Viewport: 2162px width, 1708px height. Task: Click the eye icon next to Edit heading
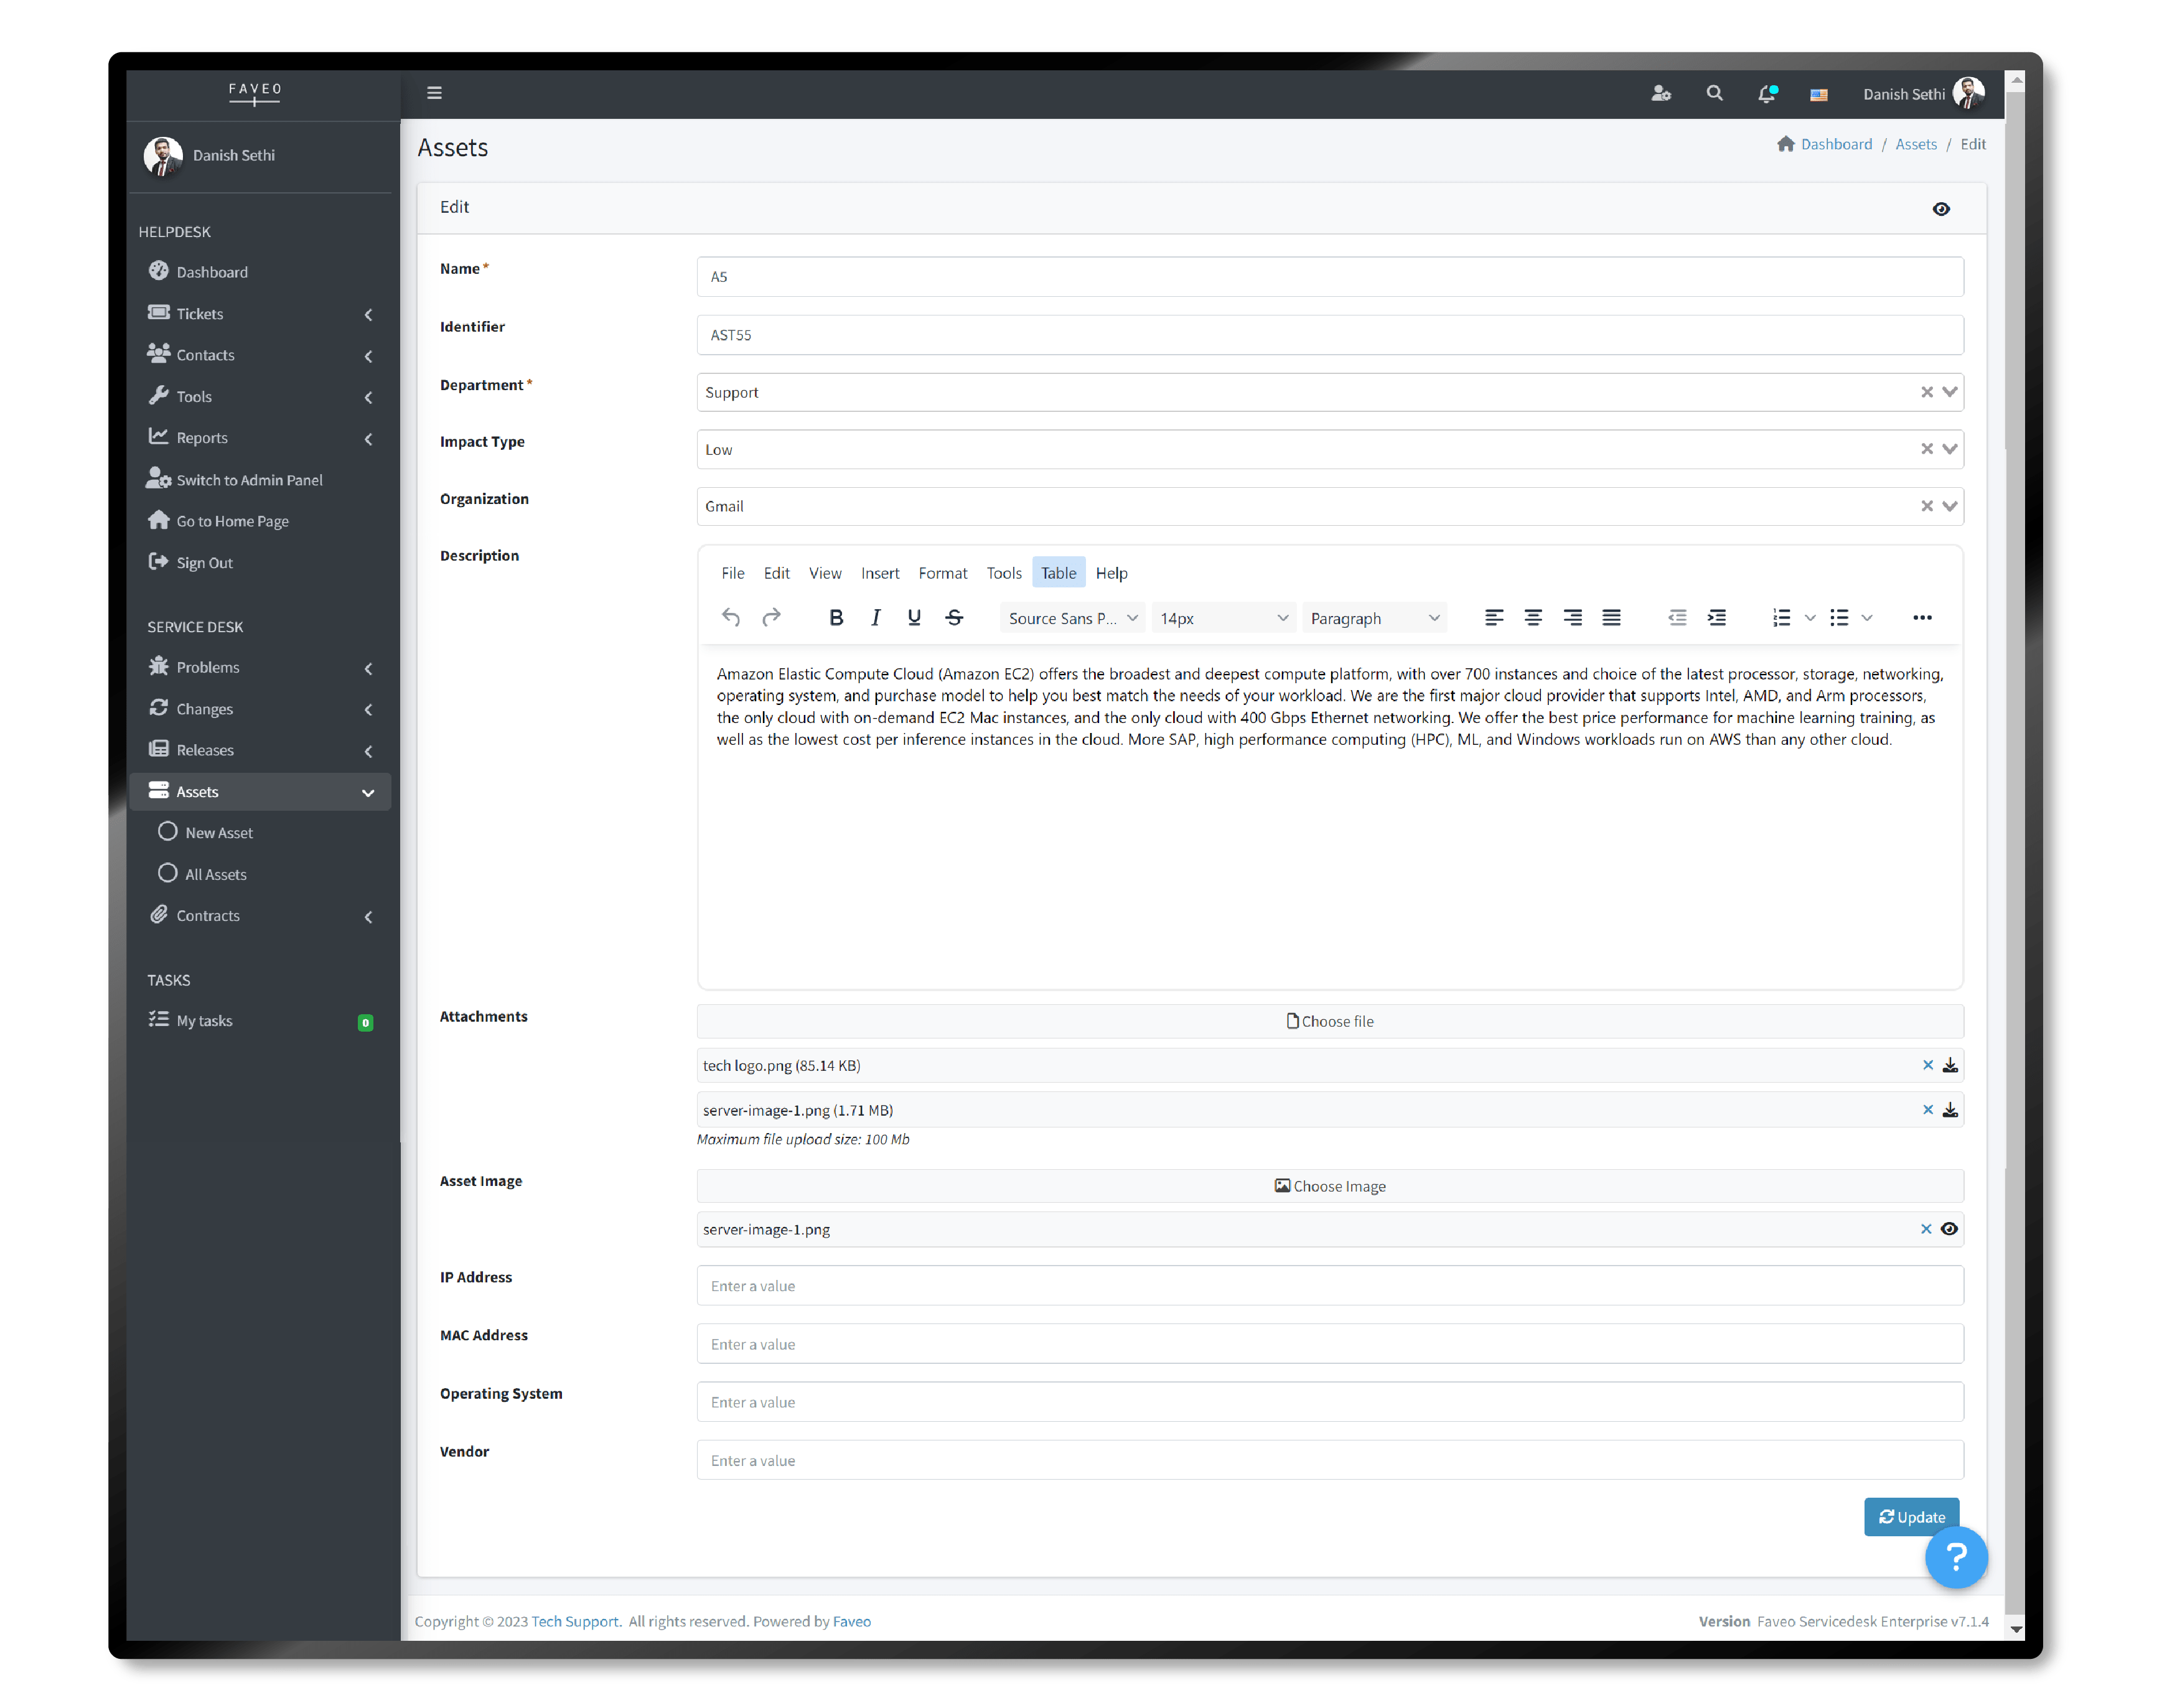[x=1941, y=209]
